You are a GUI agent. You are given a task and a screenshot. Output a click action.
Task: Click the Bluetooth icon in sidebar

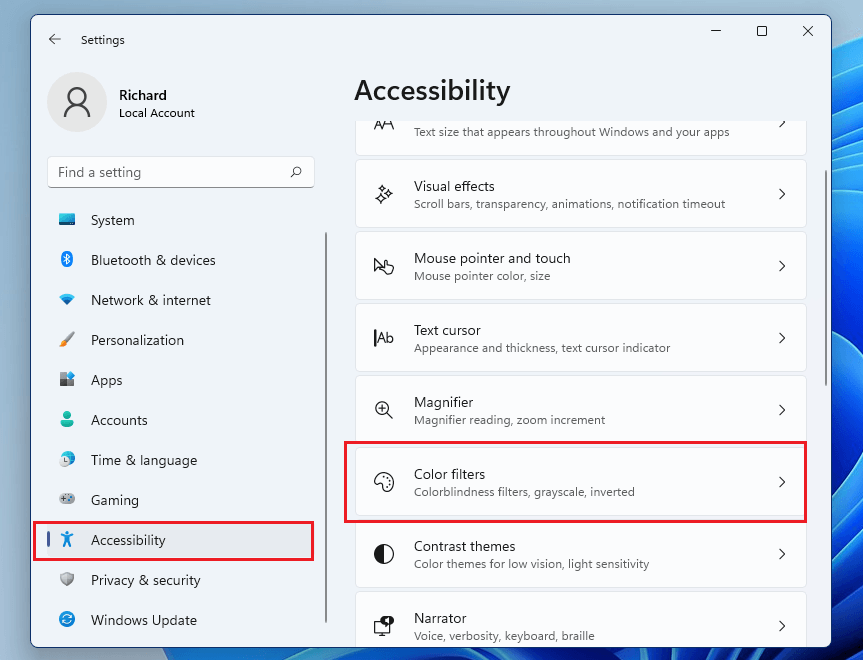[x=67, y=259]
